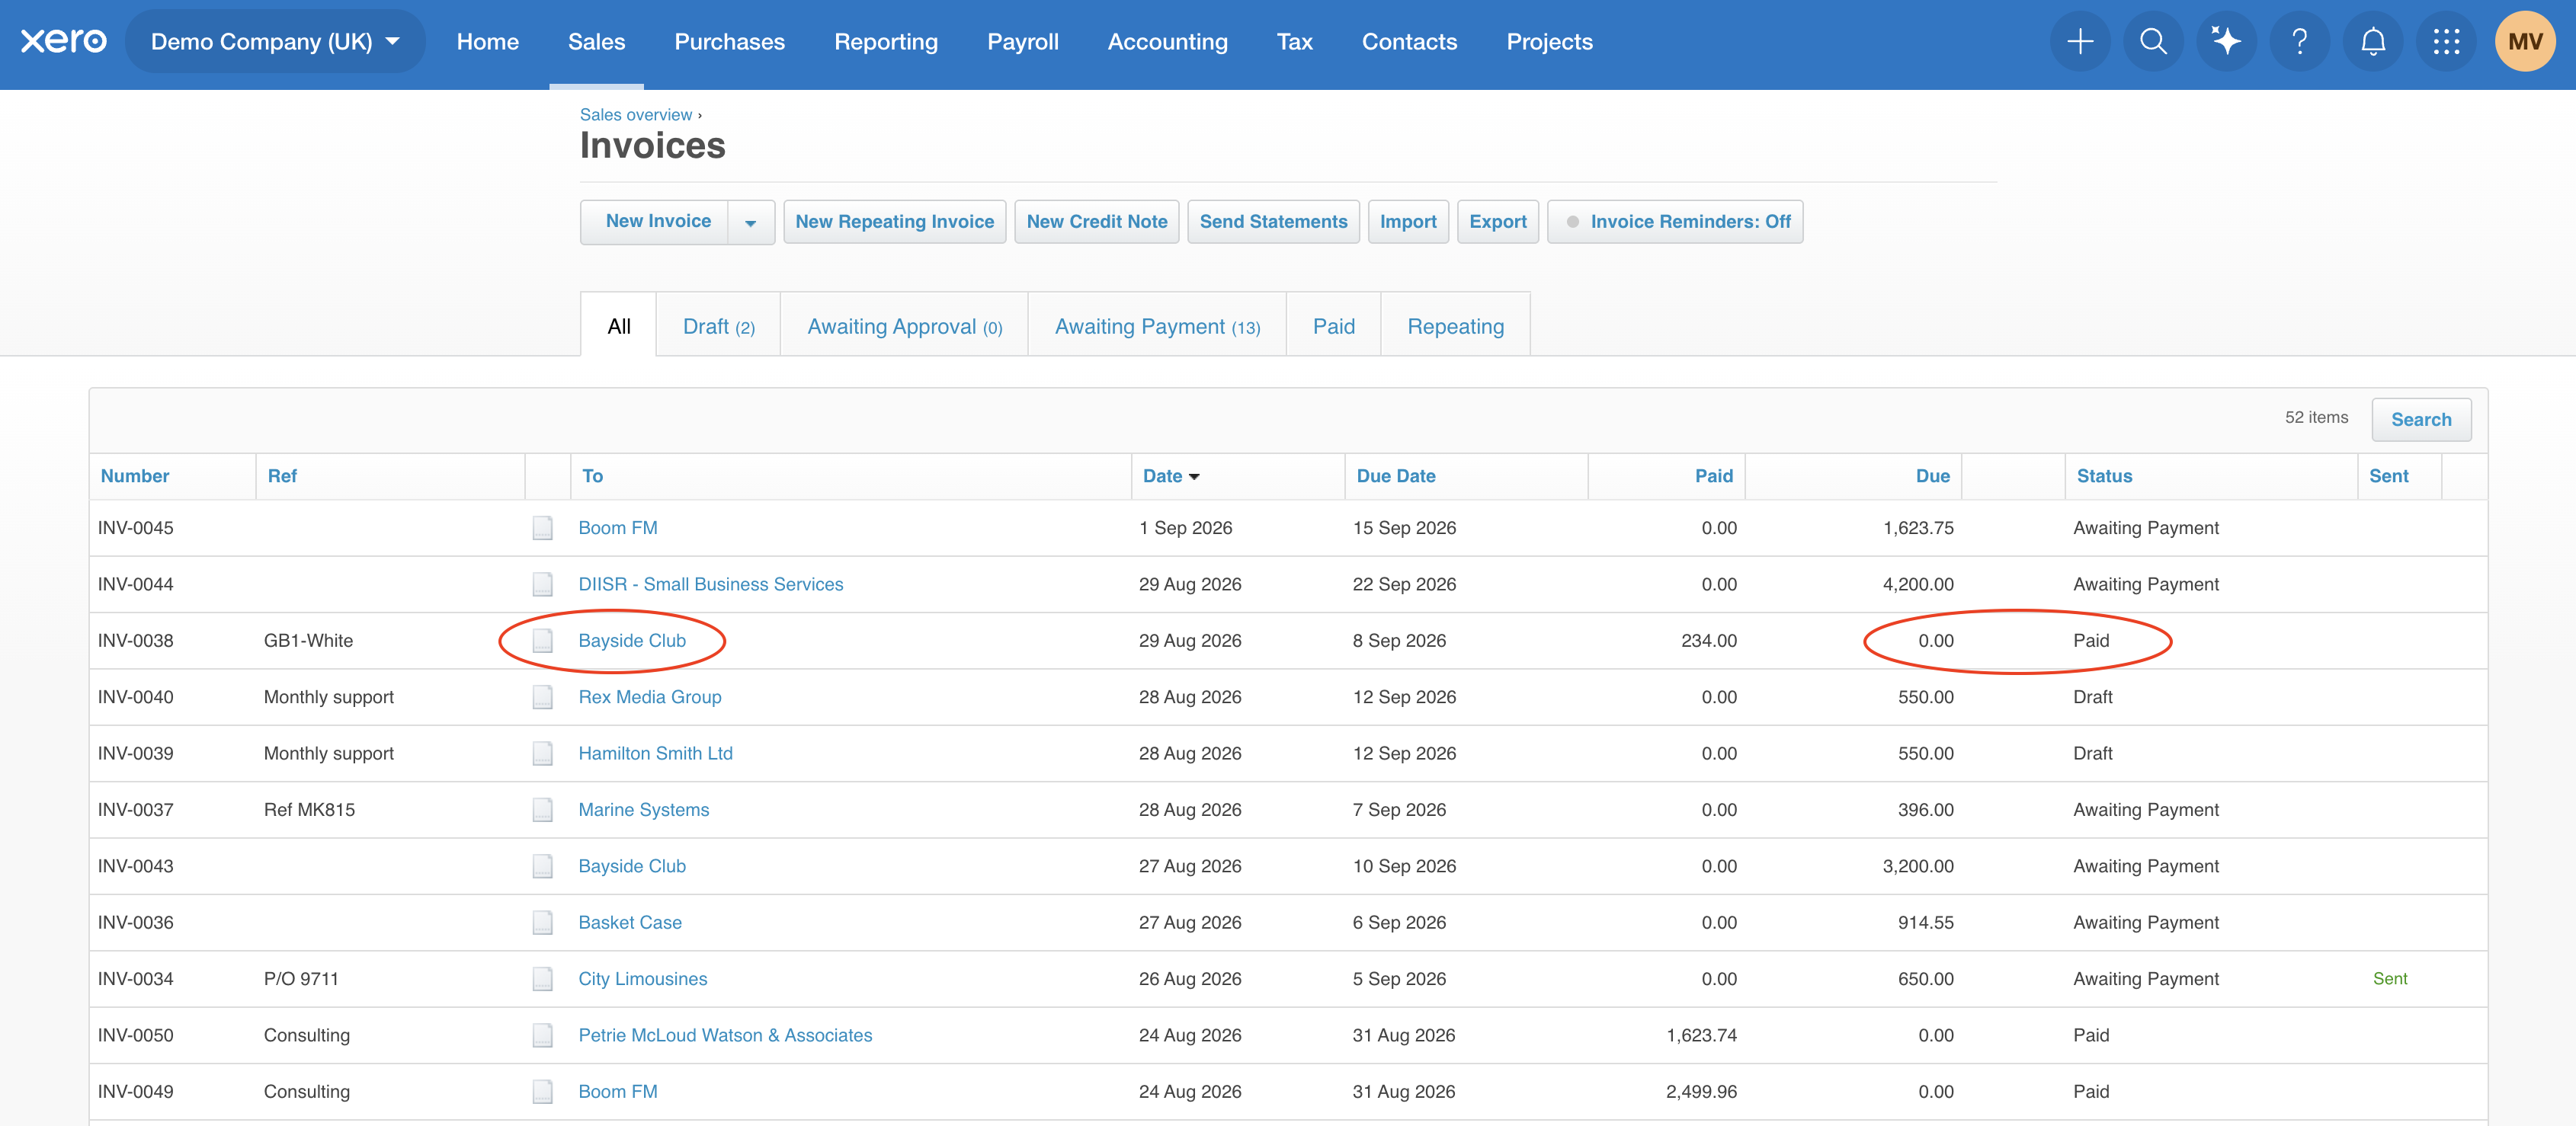The width and height of the screenshot is (2576, 1126).
Task: Click the Send Statements button
Action: [x=1273, y=222]
